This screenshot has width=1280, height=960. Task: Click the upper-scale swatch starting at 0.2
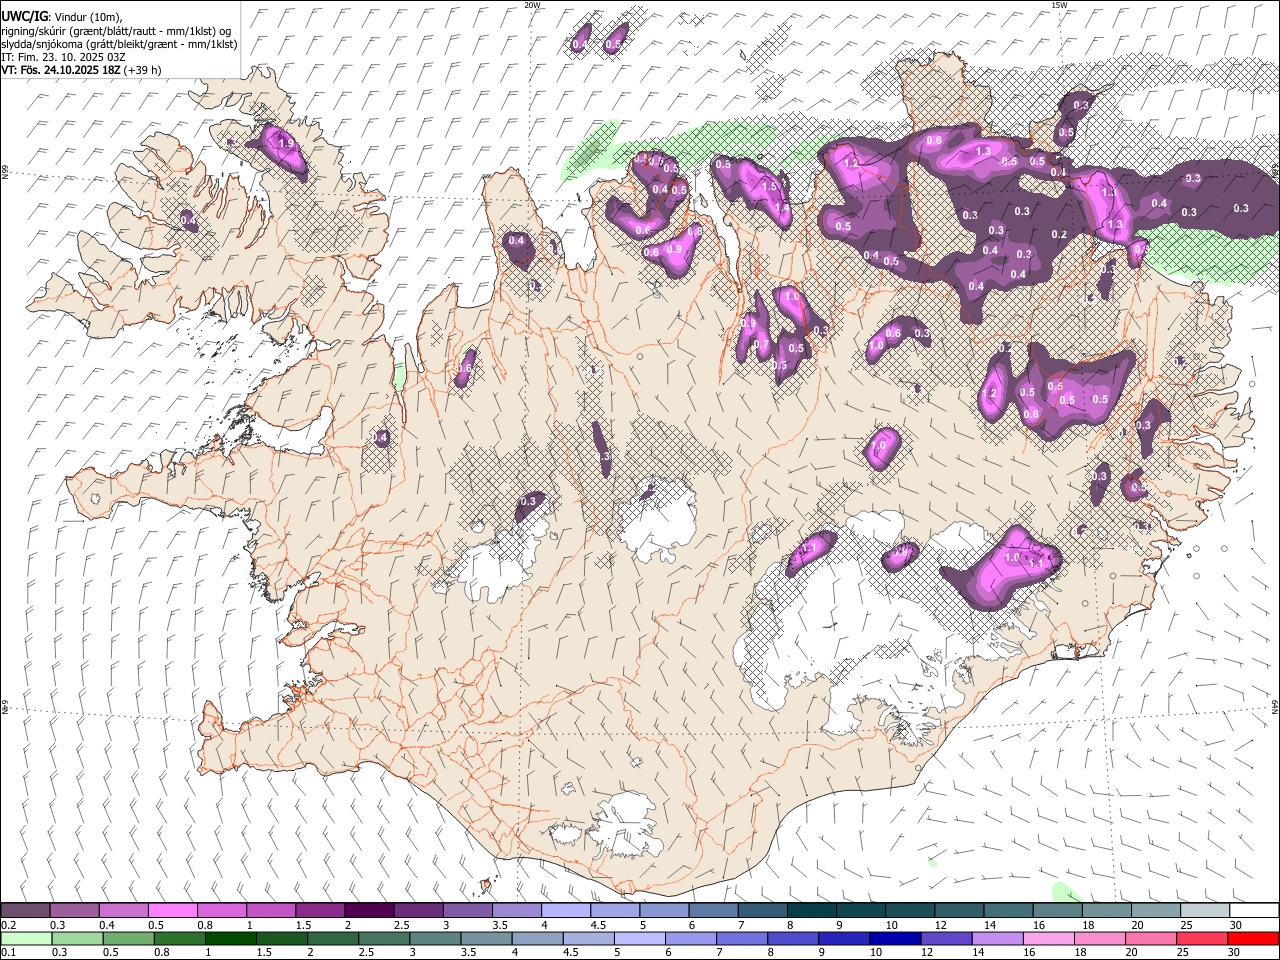[x=25, y=911]
